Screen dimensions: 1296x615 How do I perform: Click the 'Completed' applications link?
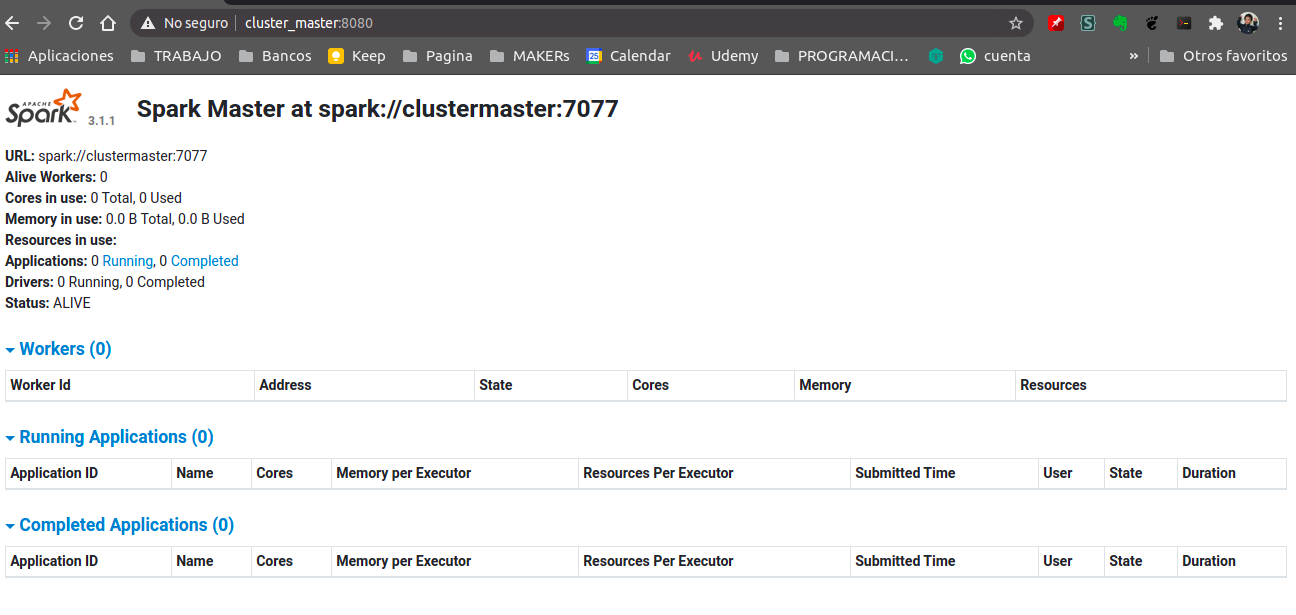click(204, 261)
